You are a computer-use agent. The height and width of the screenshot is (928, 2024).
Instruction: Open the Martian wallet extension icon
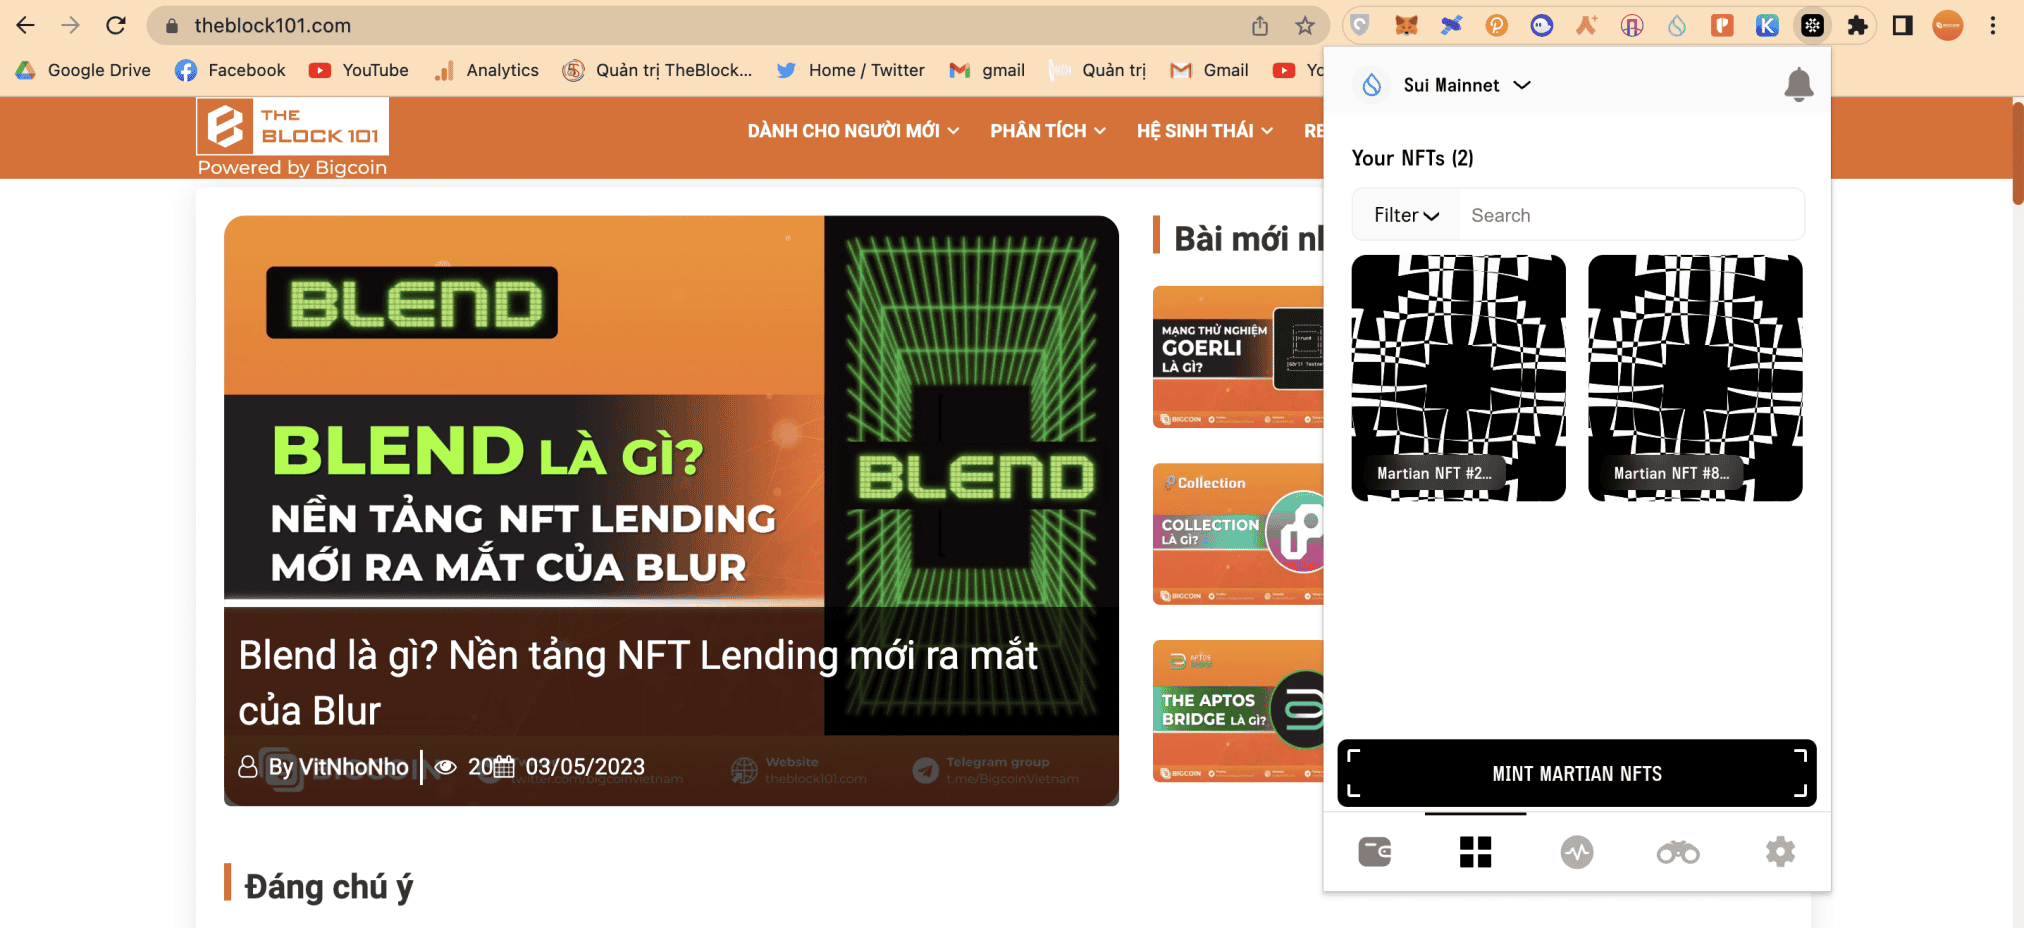1812,26
